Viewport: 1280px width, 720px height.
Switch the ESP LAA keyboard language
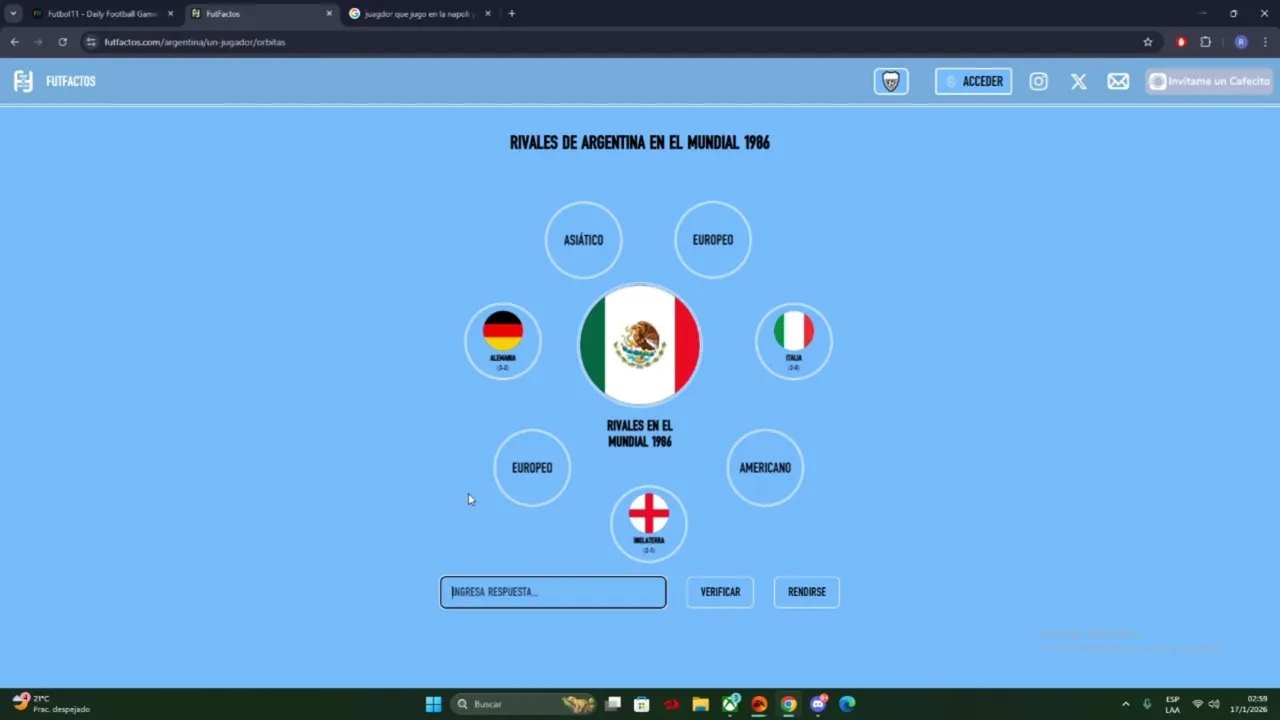1172,704
